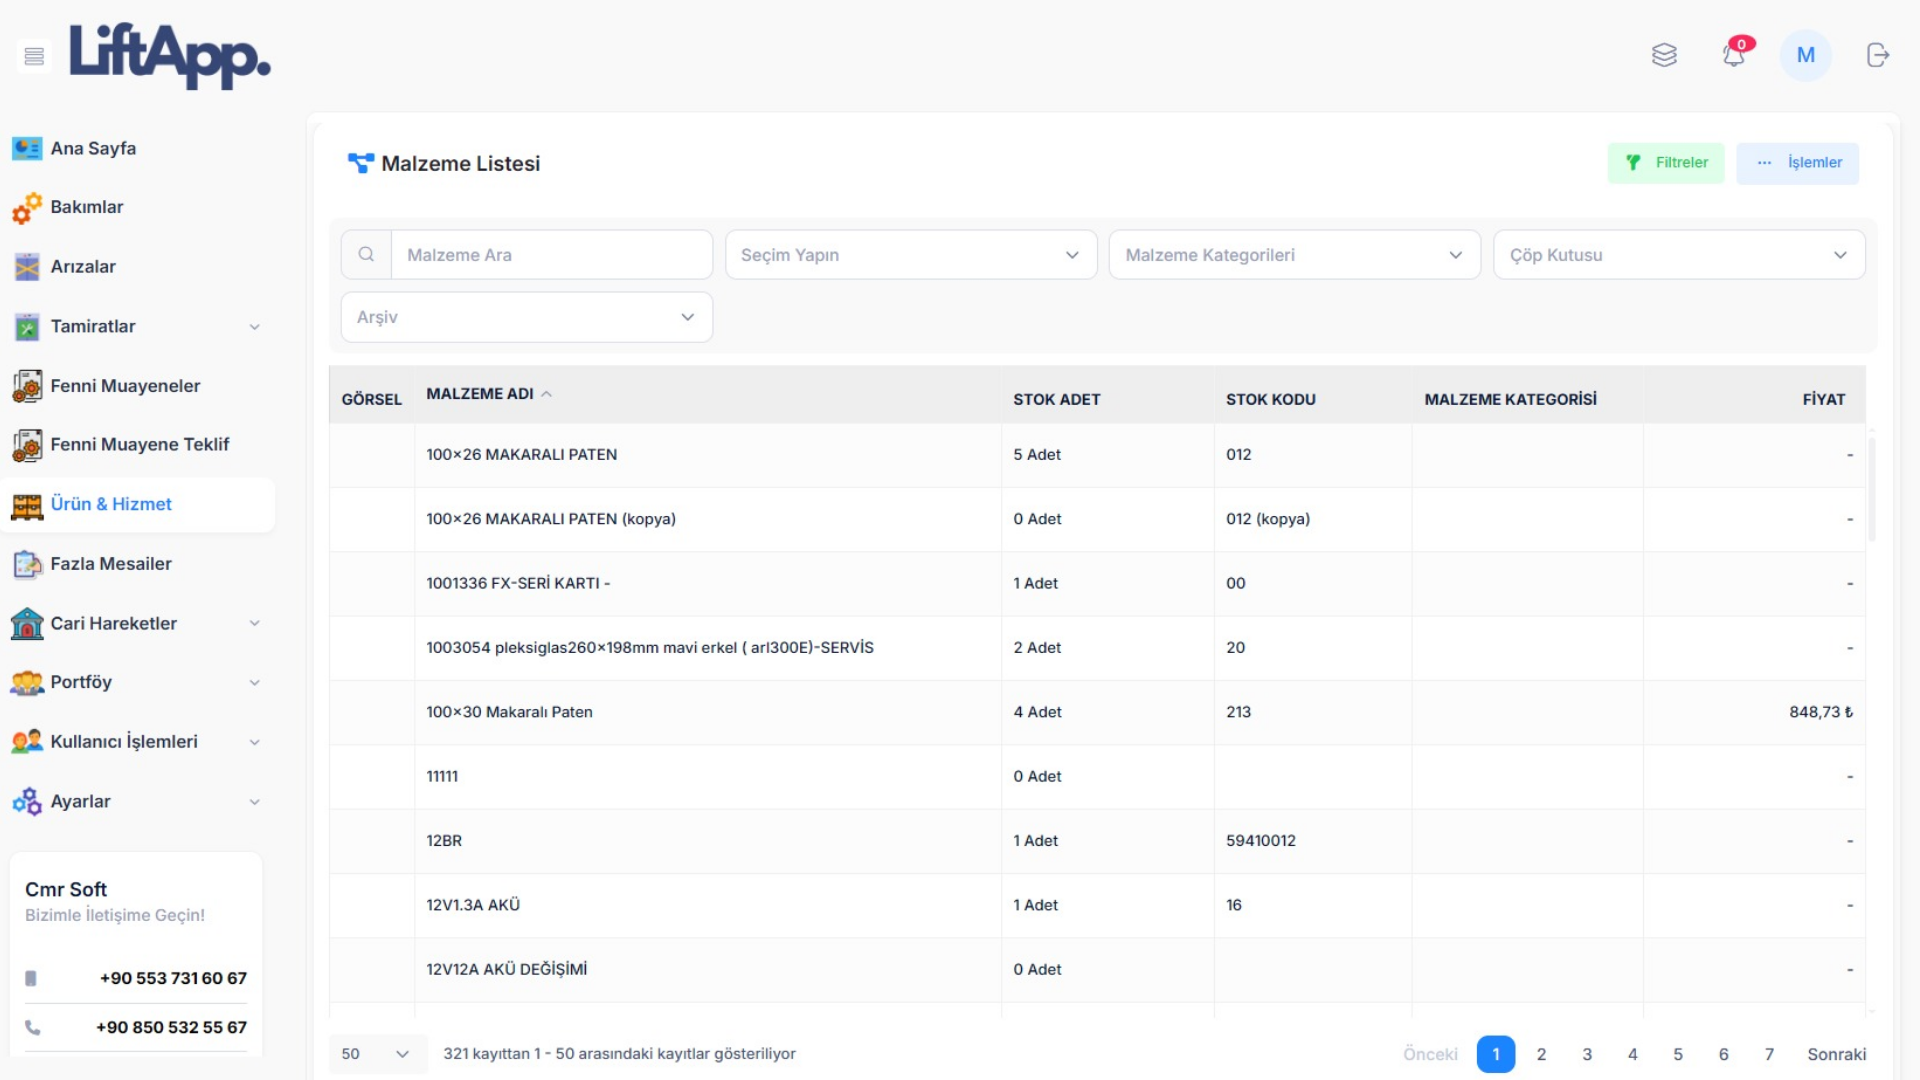Screen dimensions: 1920x1080
Task: Open the Arızalar menu item
Action: tap(83, 267)
